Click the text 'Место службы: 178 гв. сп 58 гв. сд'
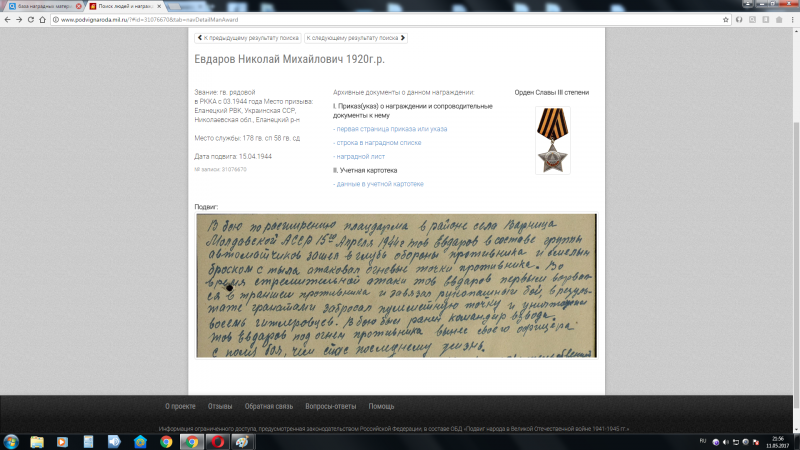Viewport: 800px width, 450px height. click(247, 138)
